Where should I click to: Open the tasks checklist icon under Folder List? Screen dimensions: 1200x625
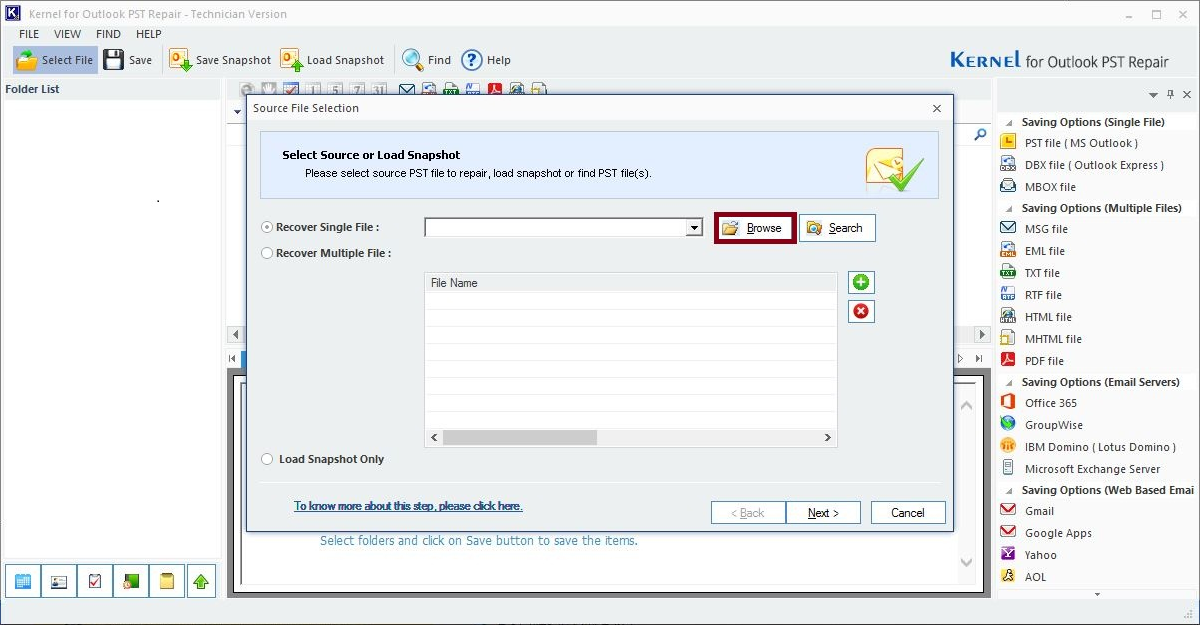(x=95, y=581)
